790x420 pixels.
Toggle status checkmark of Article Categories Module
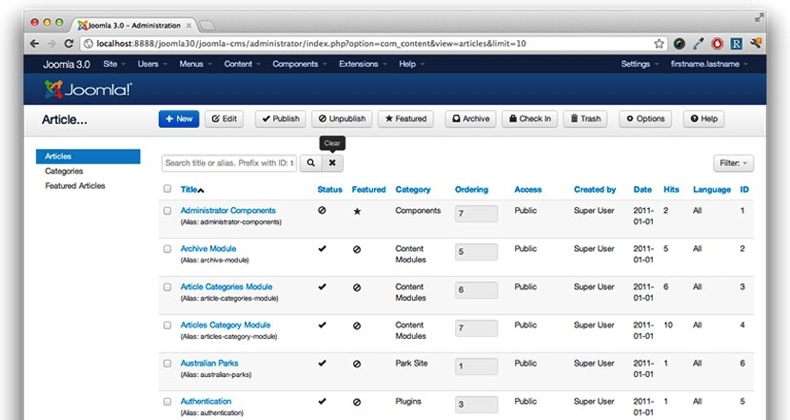tap(322, 287)
